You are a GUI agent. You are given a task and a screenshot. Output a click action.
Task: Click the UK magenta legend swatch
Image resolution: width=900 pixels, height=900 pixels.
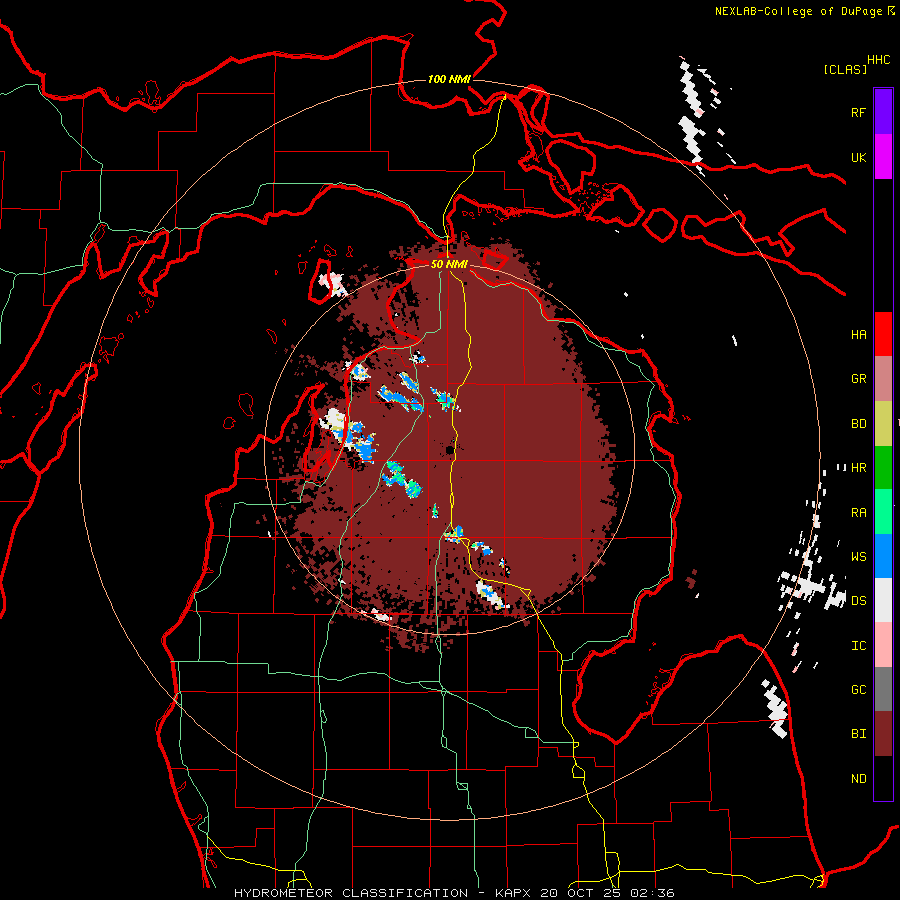pos(883,157)
